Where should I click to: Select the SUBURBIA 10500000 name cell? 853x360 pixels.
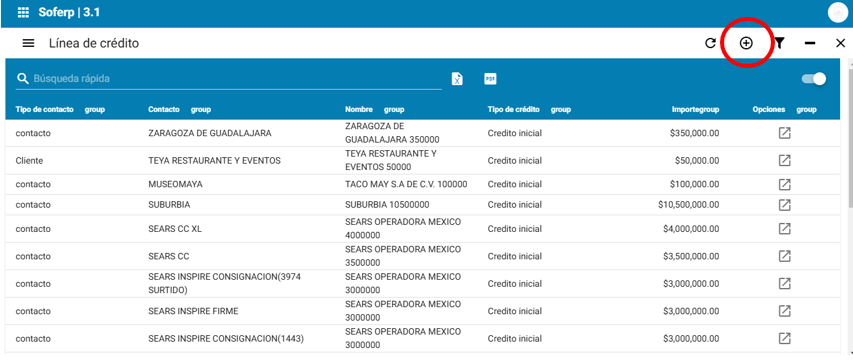point(387,205)
